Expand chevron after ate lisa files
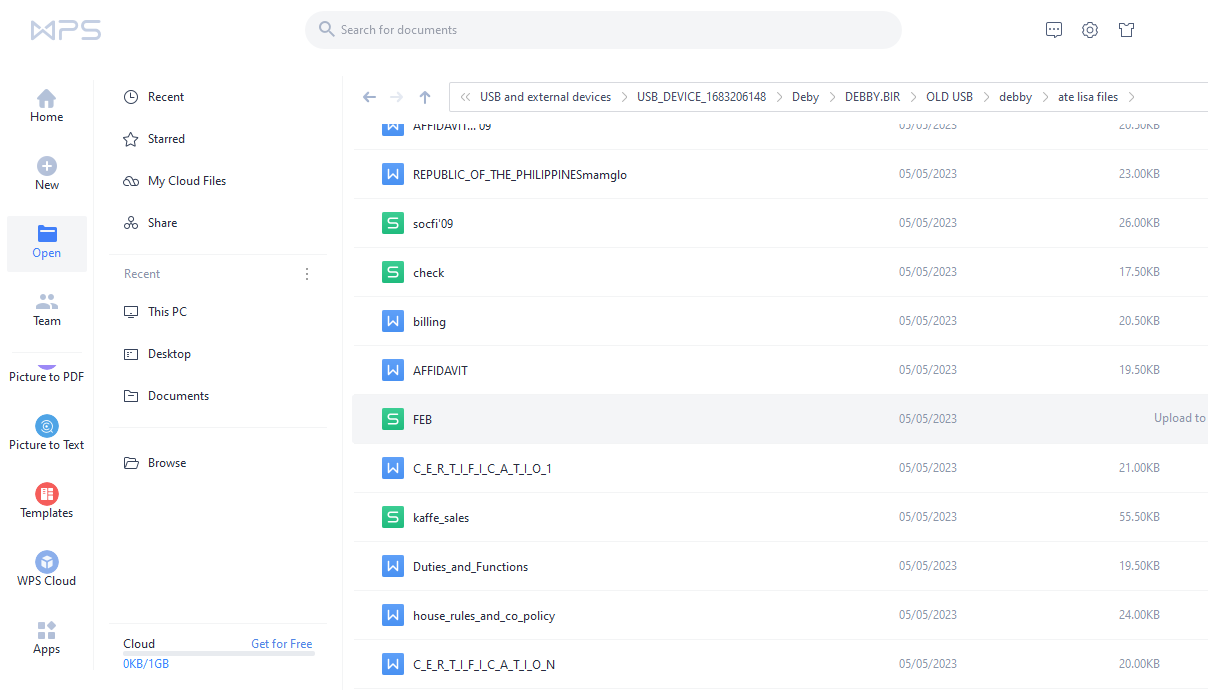Image resolution: width=1208 pixels, height=690 pixels. (x=1131, y=97)
